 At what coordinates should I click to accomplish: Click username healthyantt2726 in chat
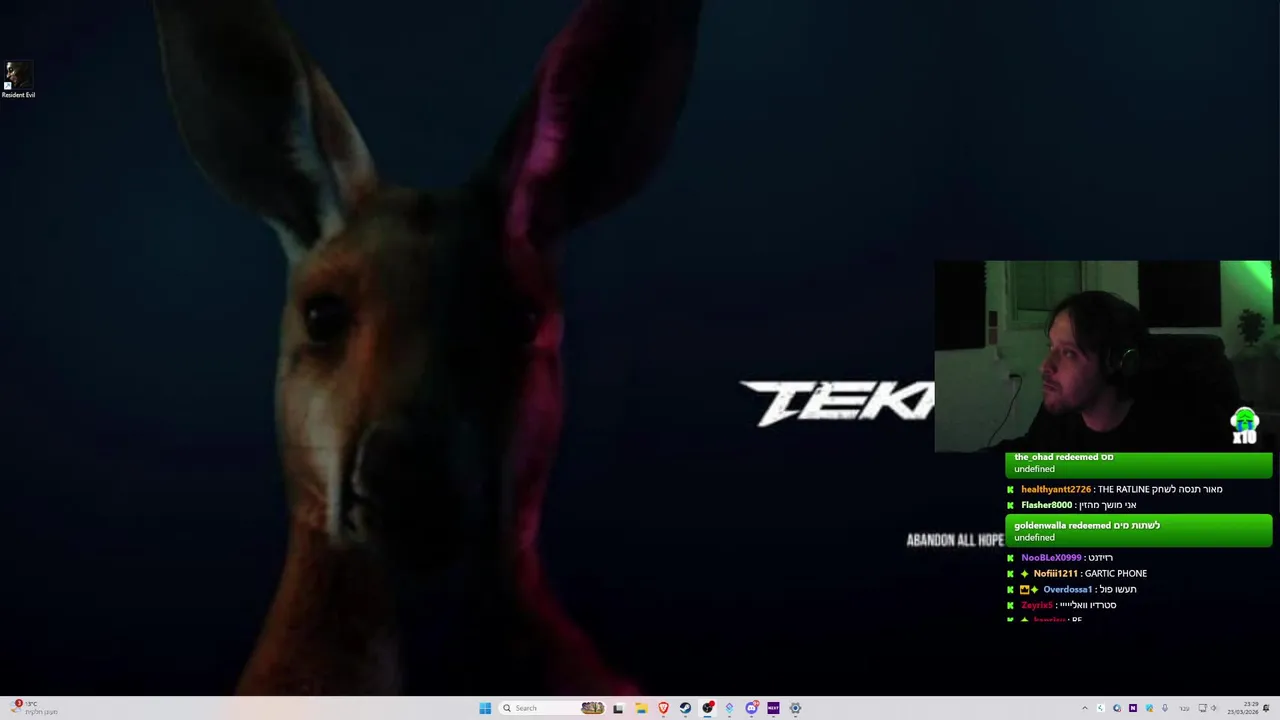1056,489
